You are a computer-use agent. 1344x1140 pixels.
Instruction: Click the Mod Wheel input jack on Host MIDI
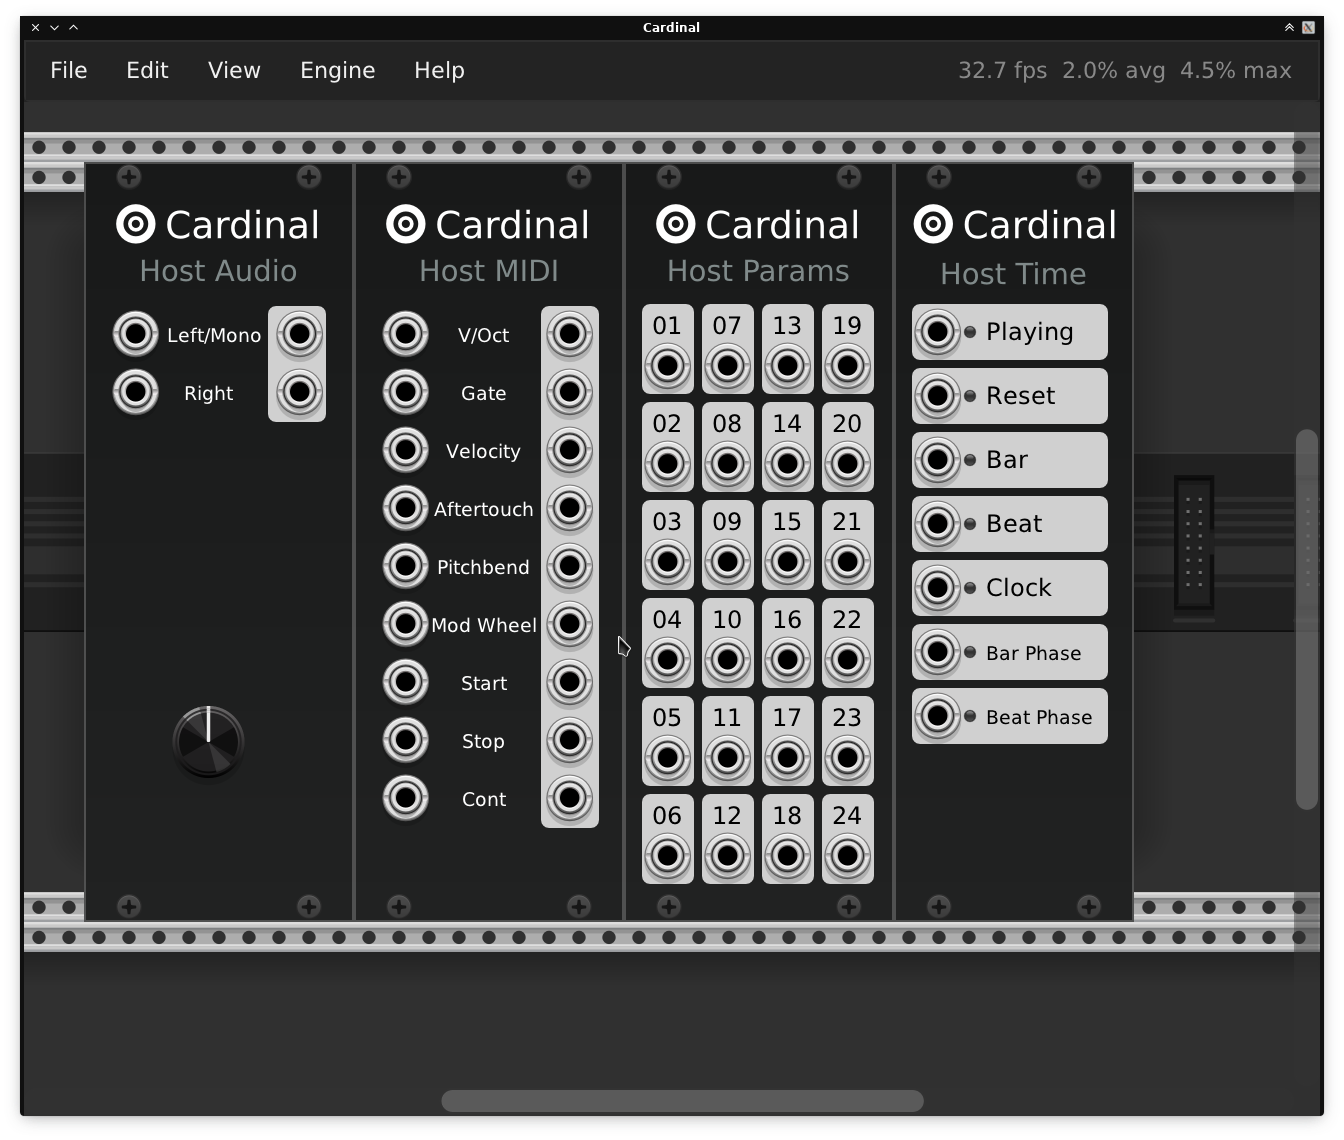(406, 624)
